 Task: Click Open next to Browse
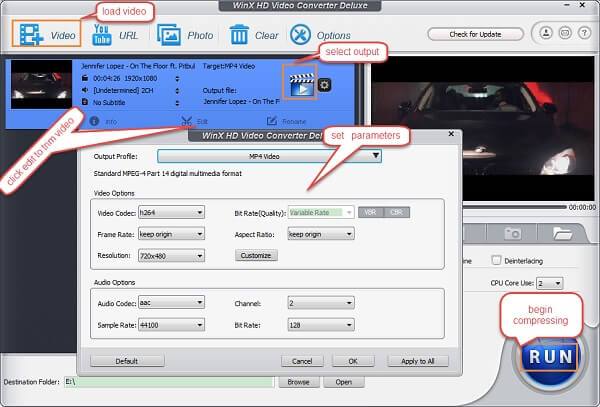(x=344, y=382)
